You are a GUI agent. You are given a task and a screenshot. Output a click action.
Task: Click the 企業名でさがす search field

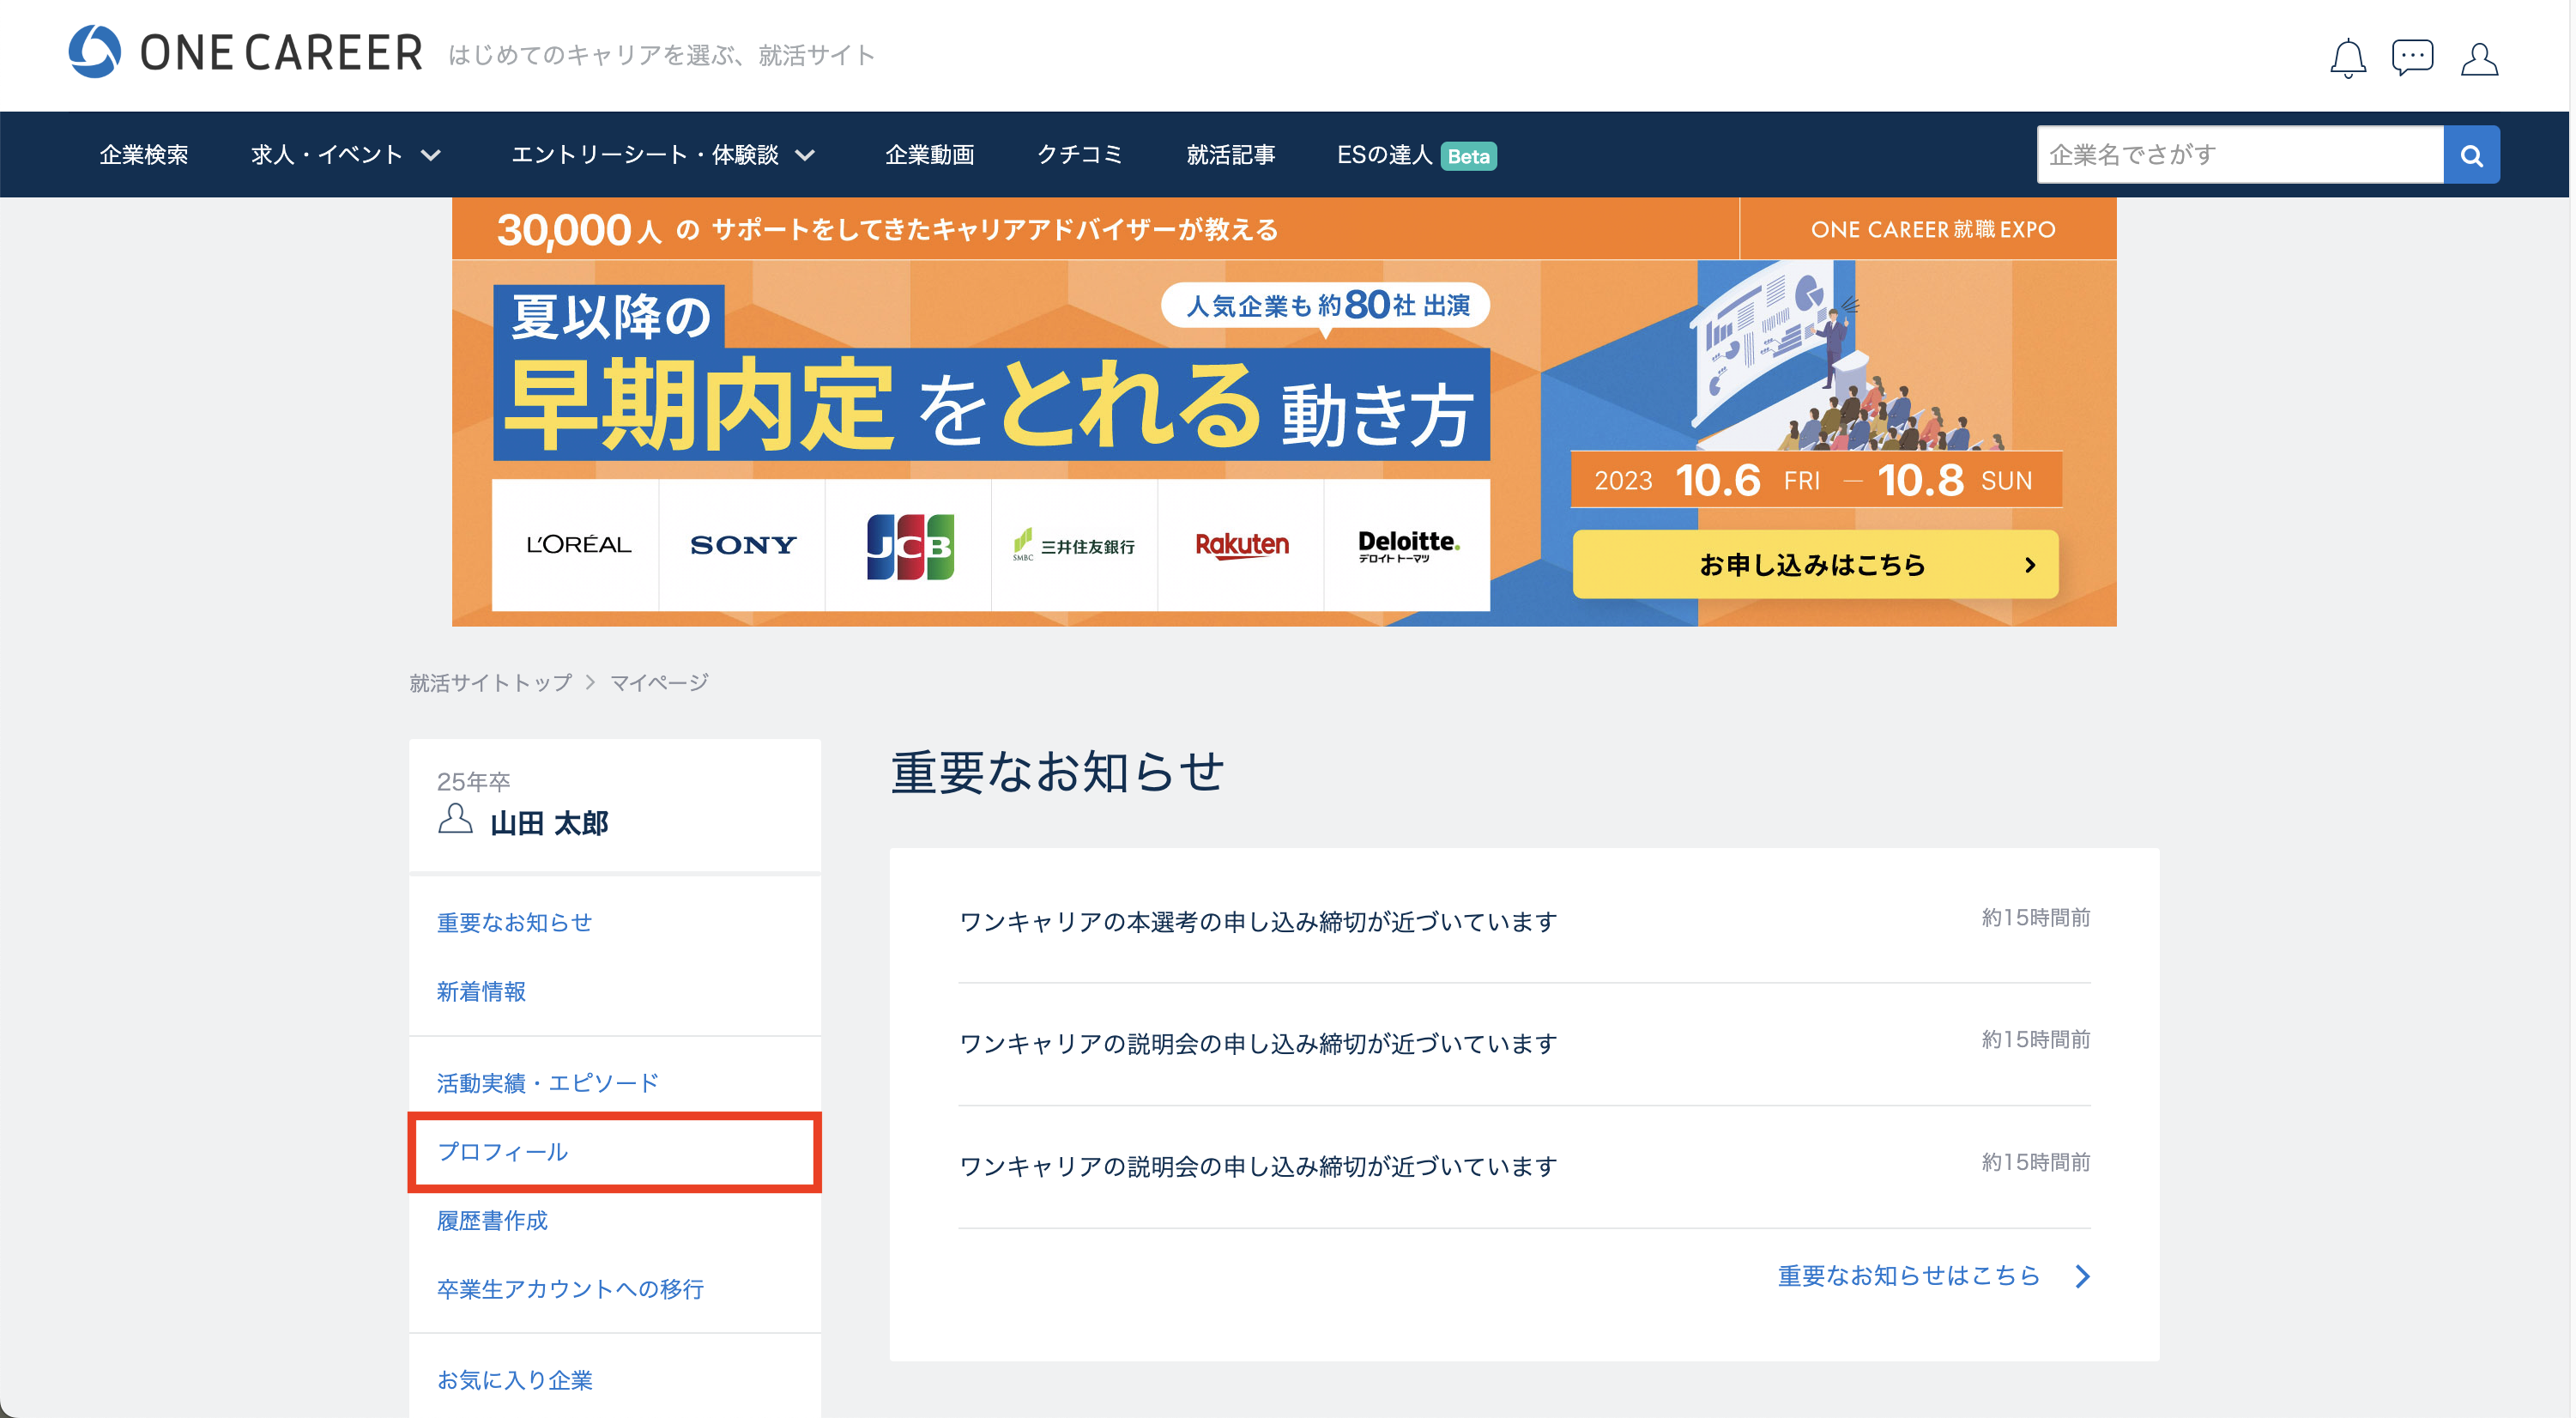tap(2240, 155)
